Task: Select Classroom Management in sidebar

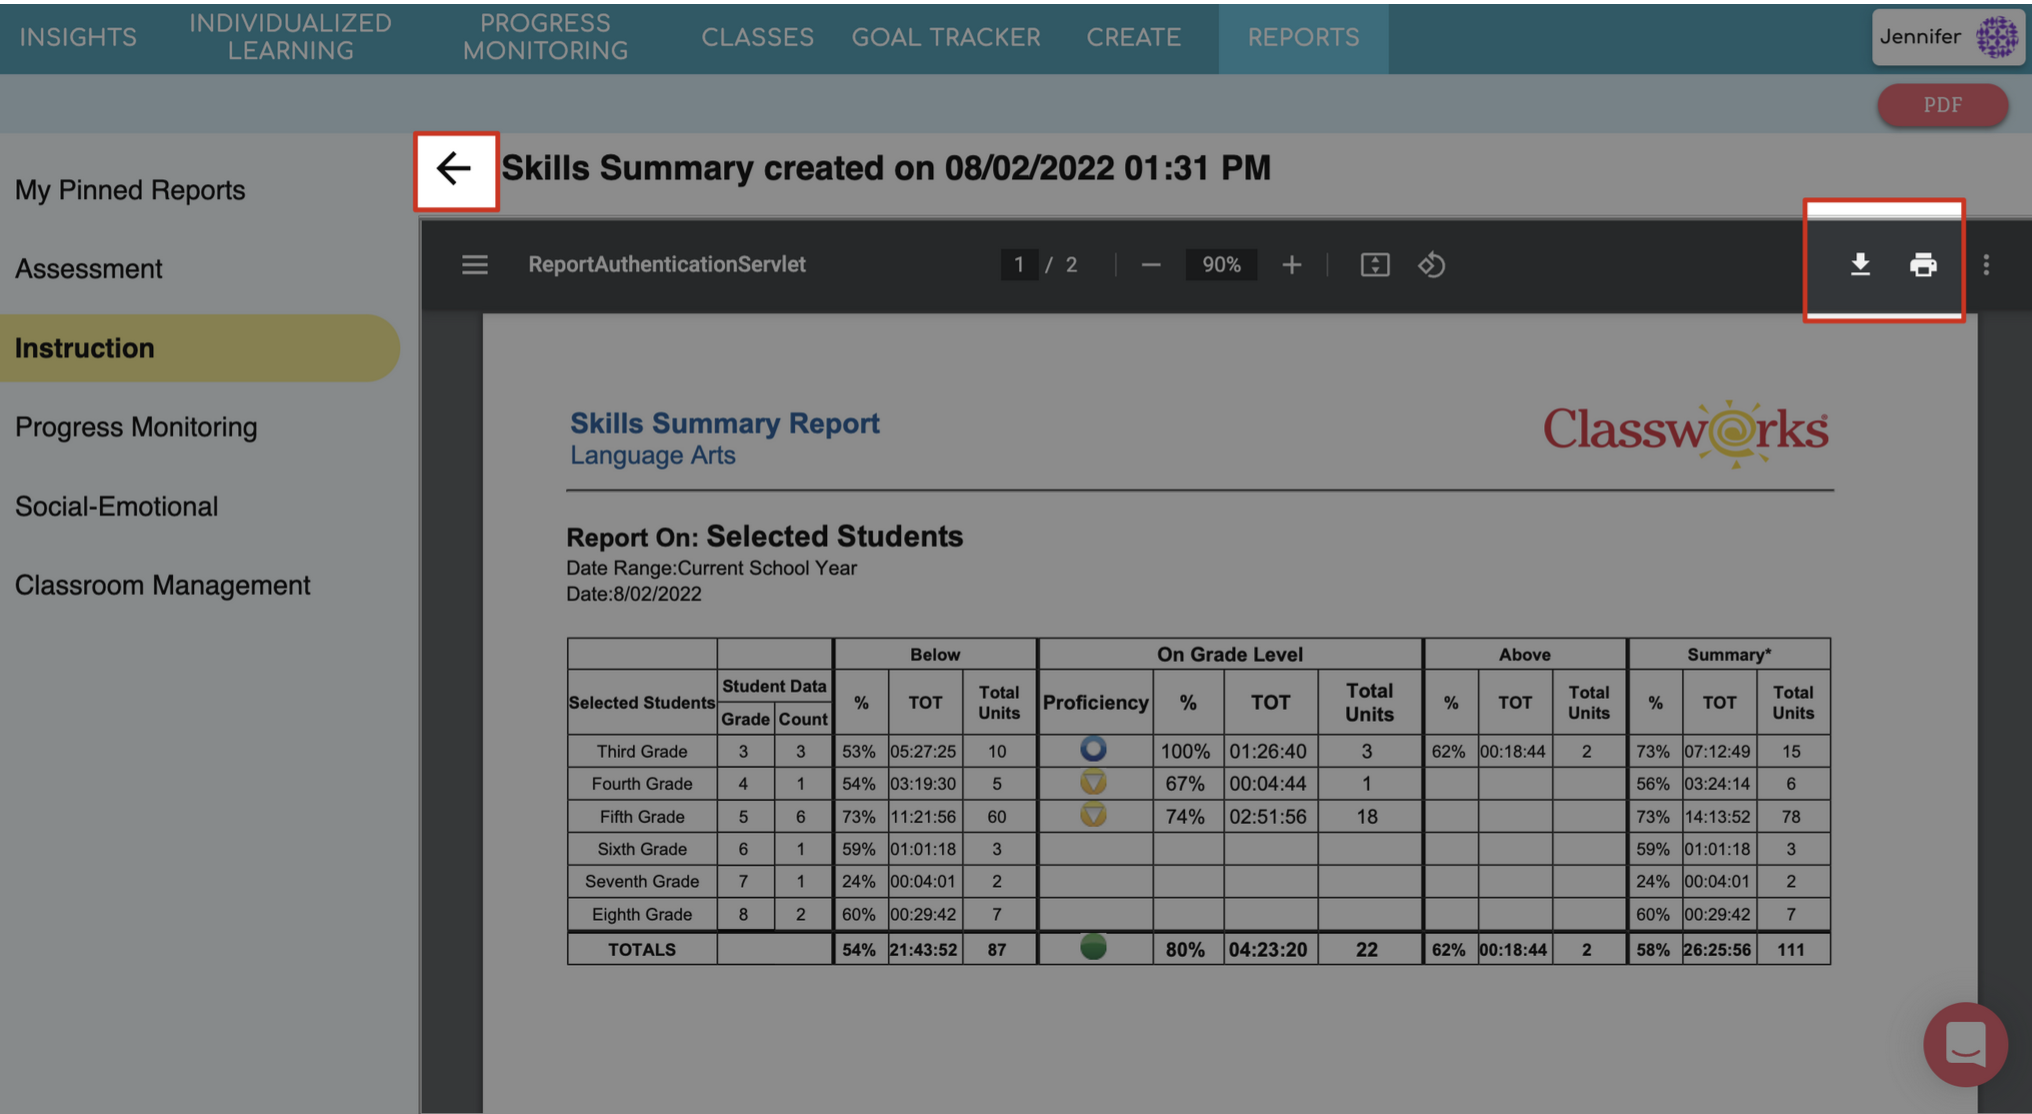Action: click(x=162, y=585)
